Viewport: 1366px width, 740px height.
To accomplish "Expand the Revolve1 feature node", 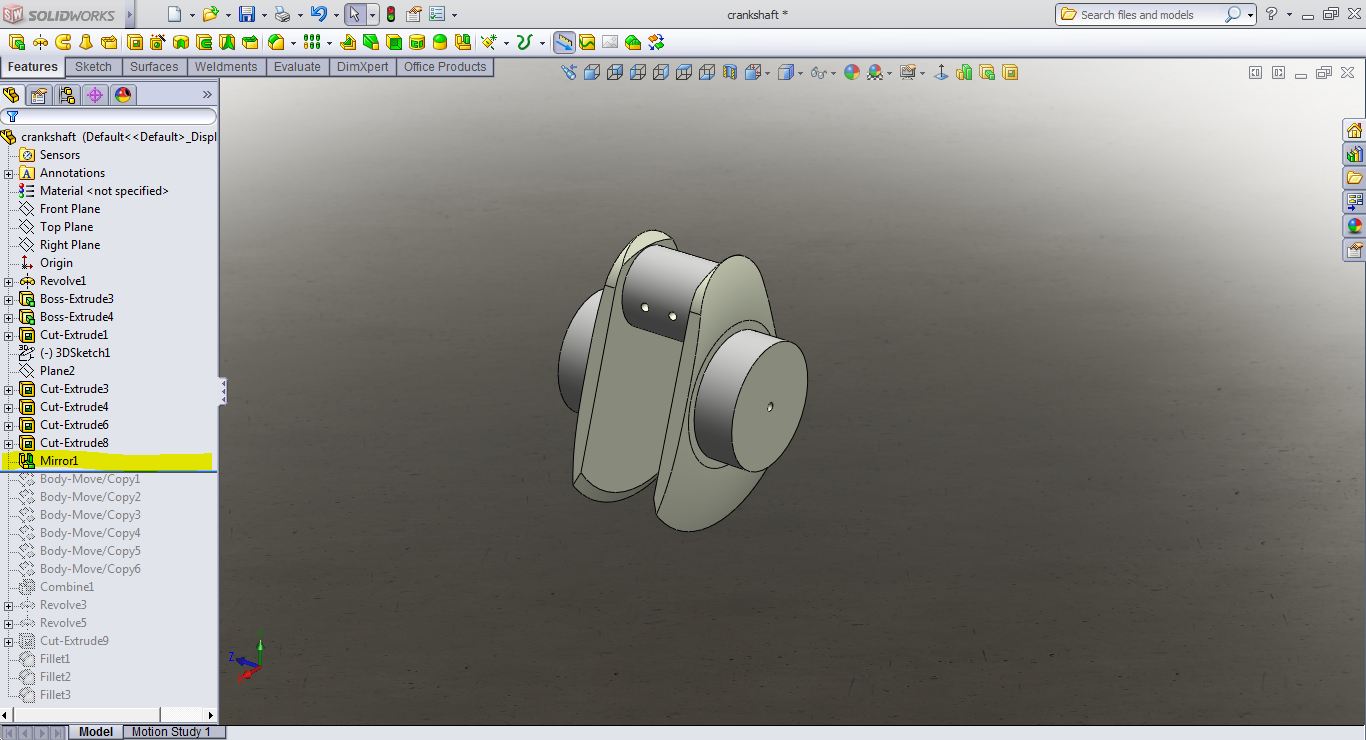I will click(7, 281).
